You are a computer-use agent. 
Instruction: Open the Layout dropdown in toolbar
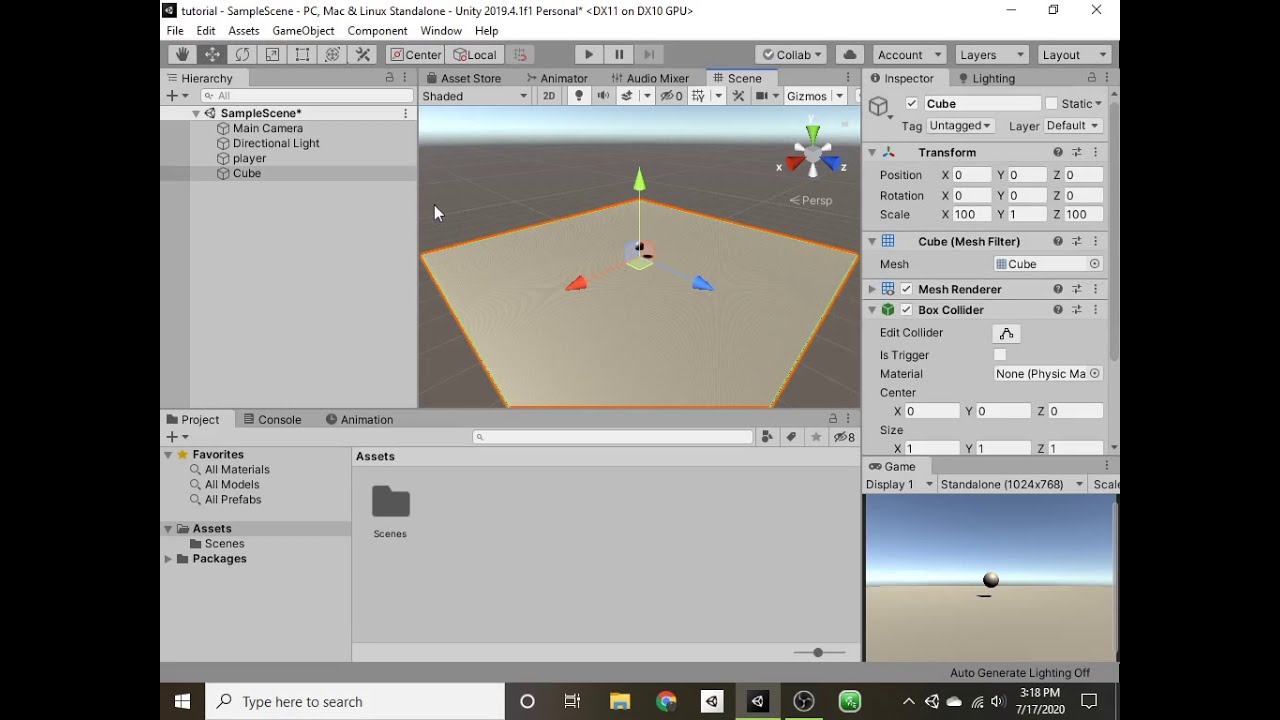(x=1074, y=55)
